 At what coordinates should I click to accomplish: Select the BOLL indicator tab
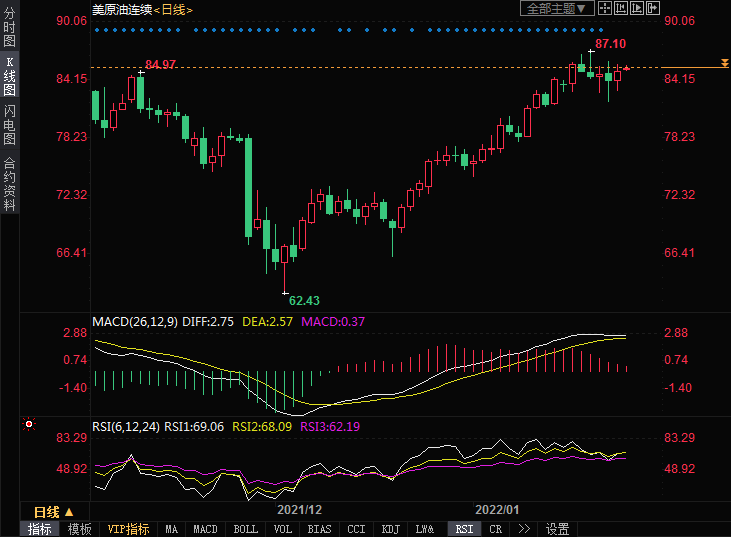click(245, 529)
